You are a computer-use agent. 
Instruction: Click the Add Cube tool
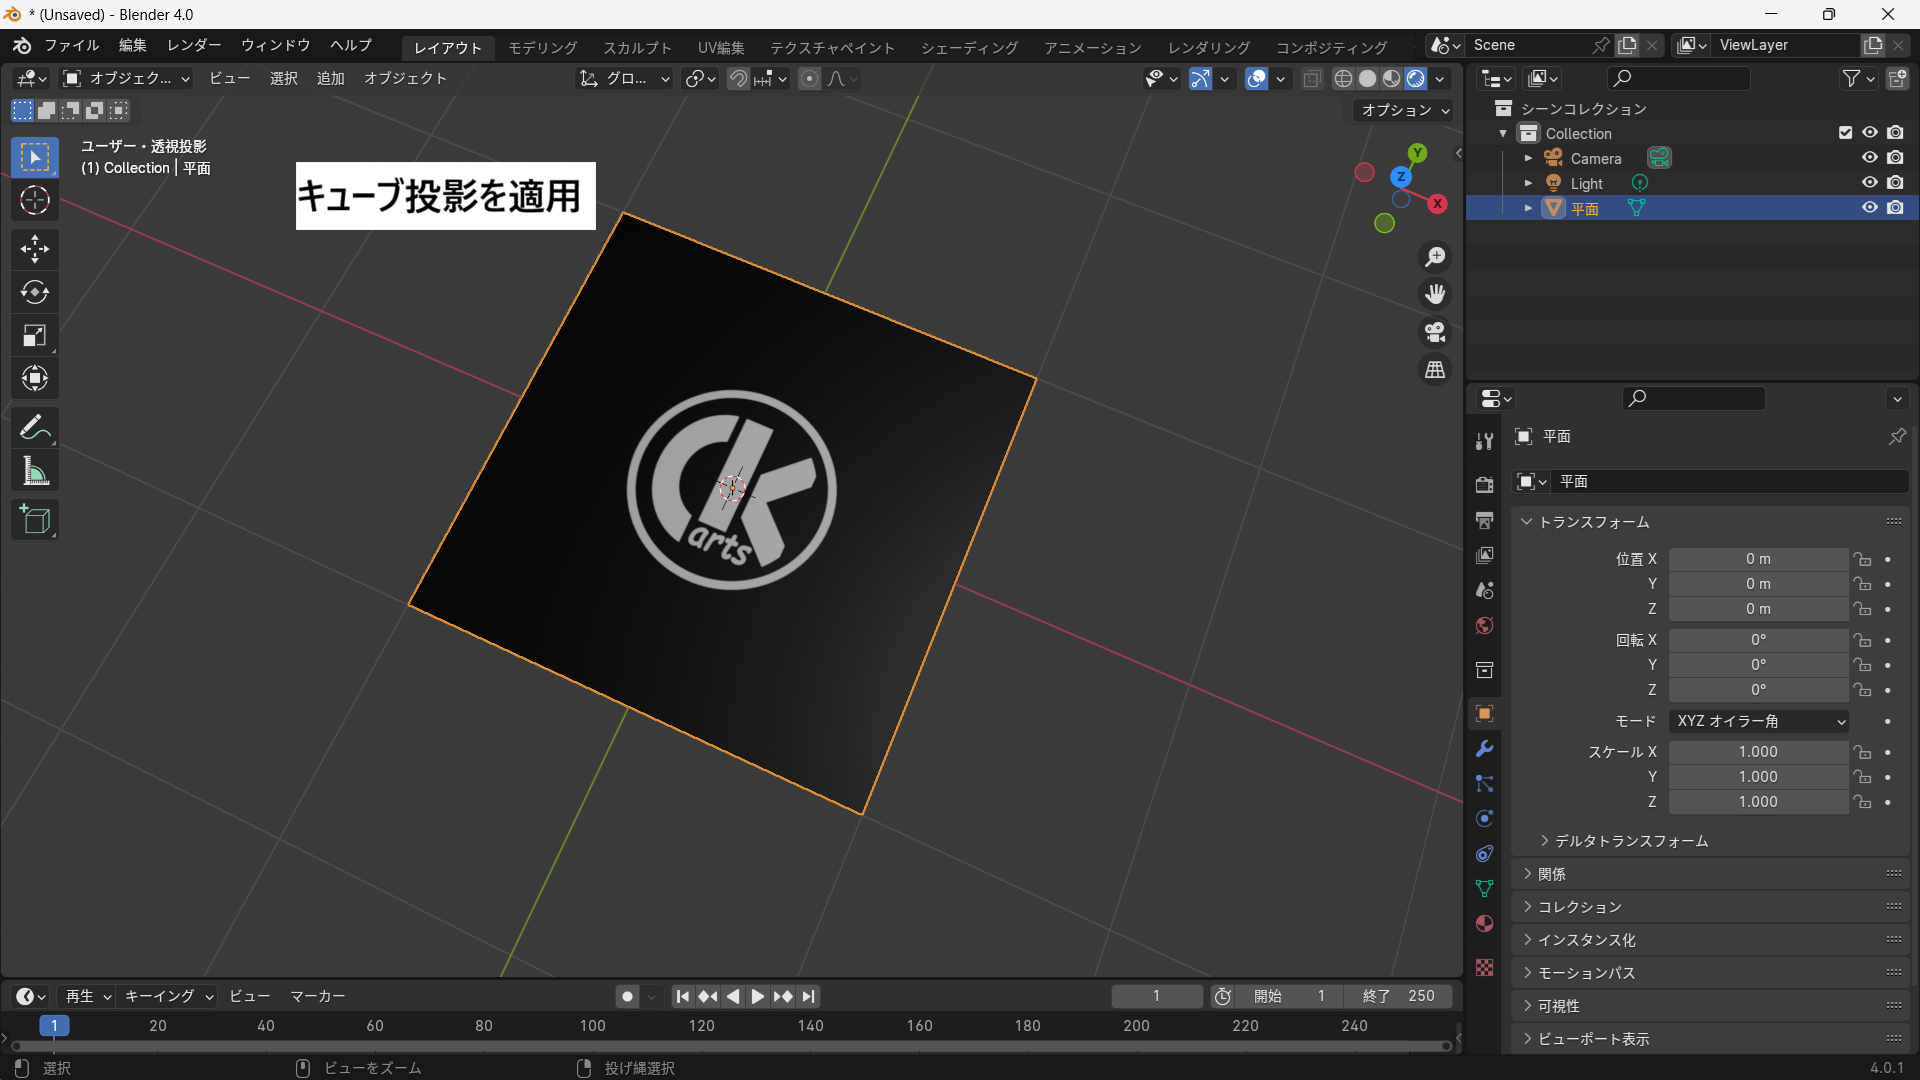(x=35, y=520)
